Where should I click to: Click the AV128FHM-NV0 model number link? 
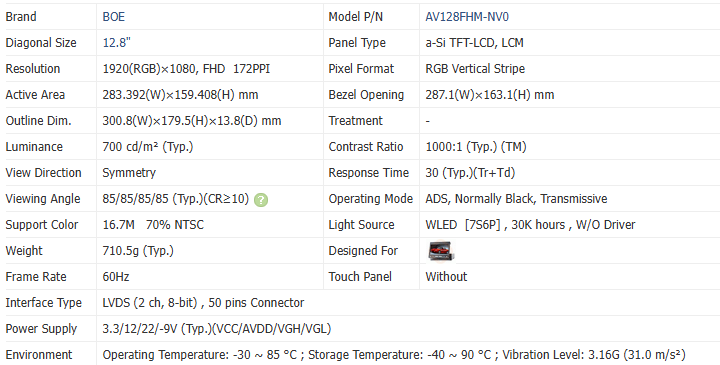(467, 17)
